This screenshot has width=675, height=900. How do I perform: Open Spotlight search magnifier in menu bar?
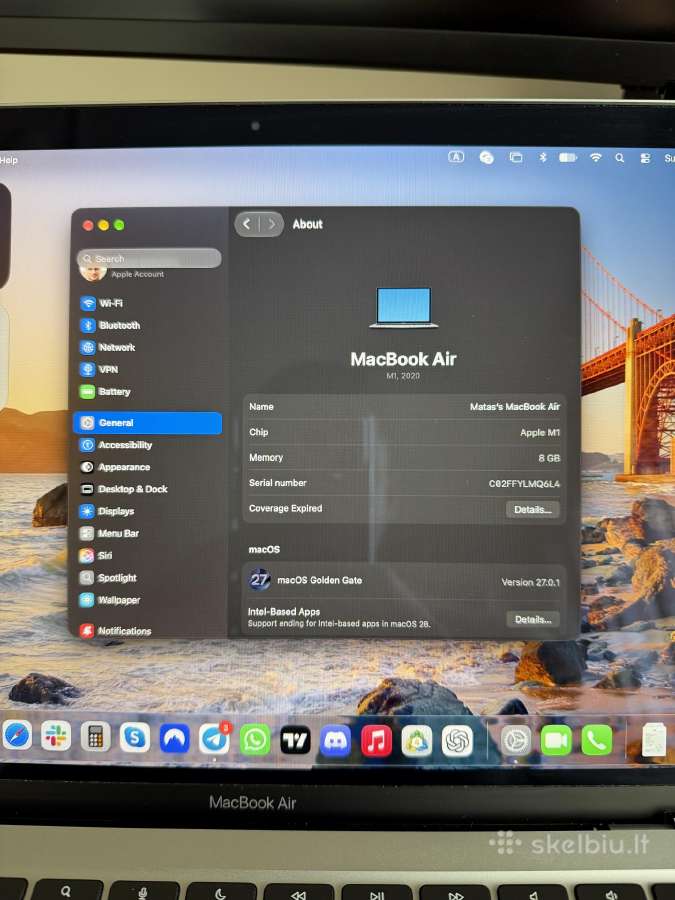pyautogui.click(x=620, y=158)
